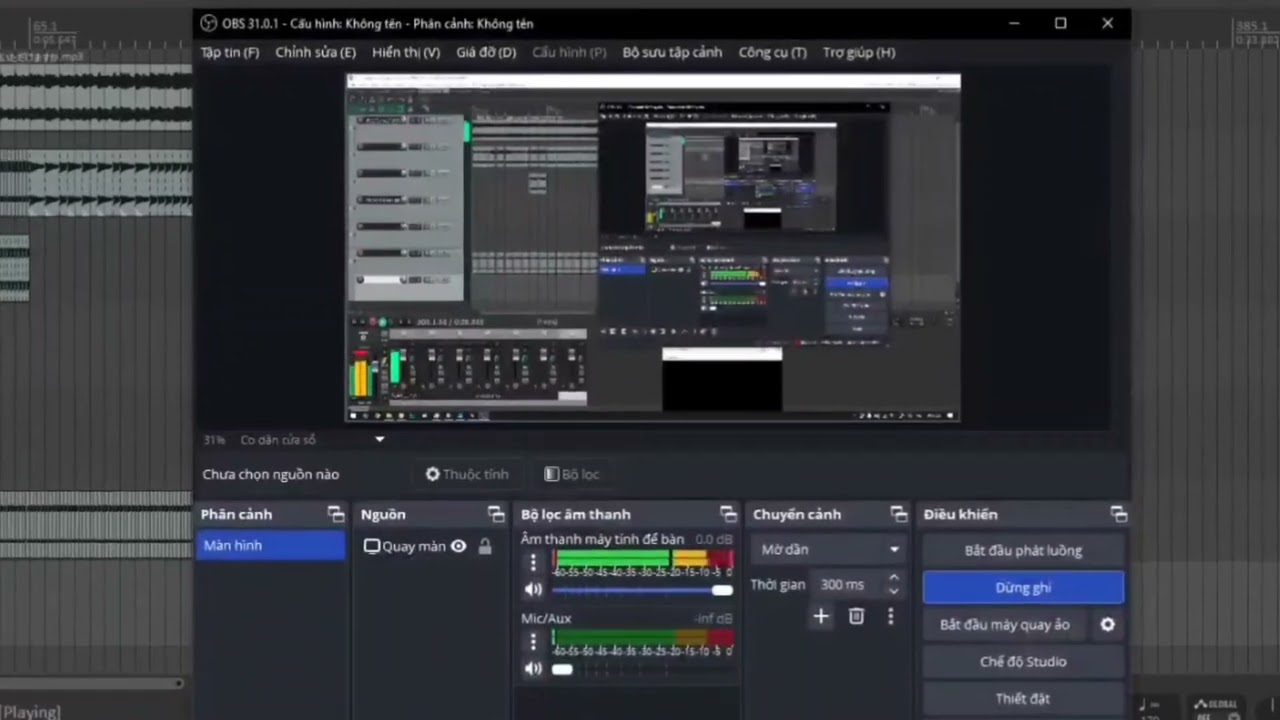The height and width of the screenshot is (720, 1280).
Task: Mute the Mic/Aux speaker icon
Action: (x=533, y=669)
